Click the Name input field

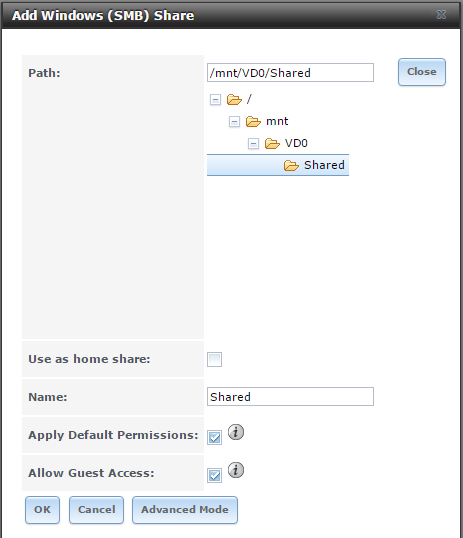click(290, 397)
